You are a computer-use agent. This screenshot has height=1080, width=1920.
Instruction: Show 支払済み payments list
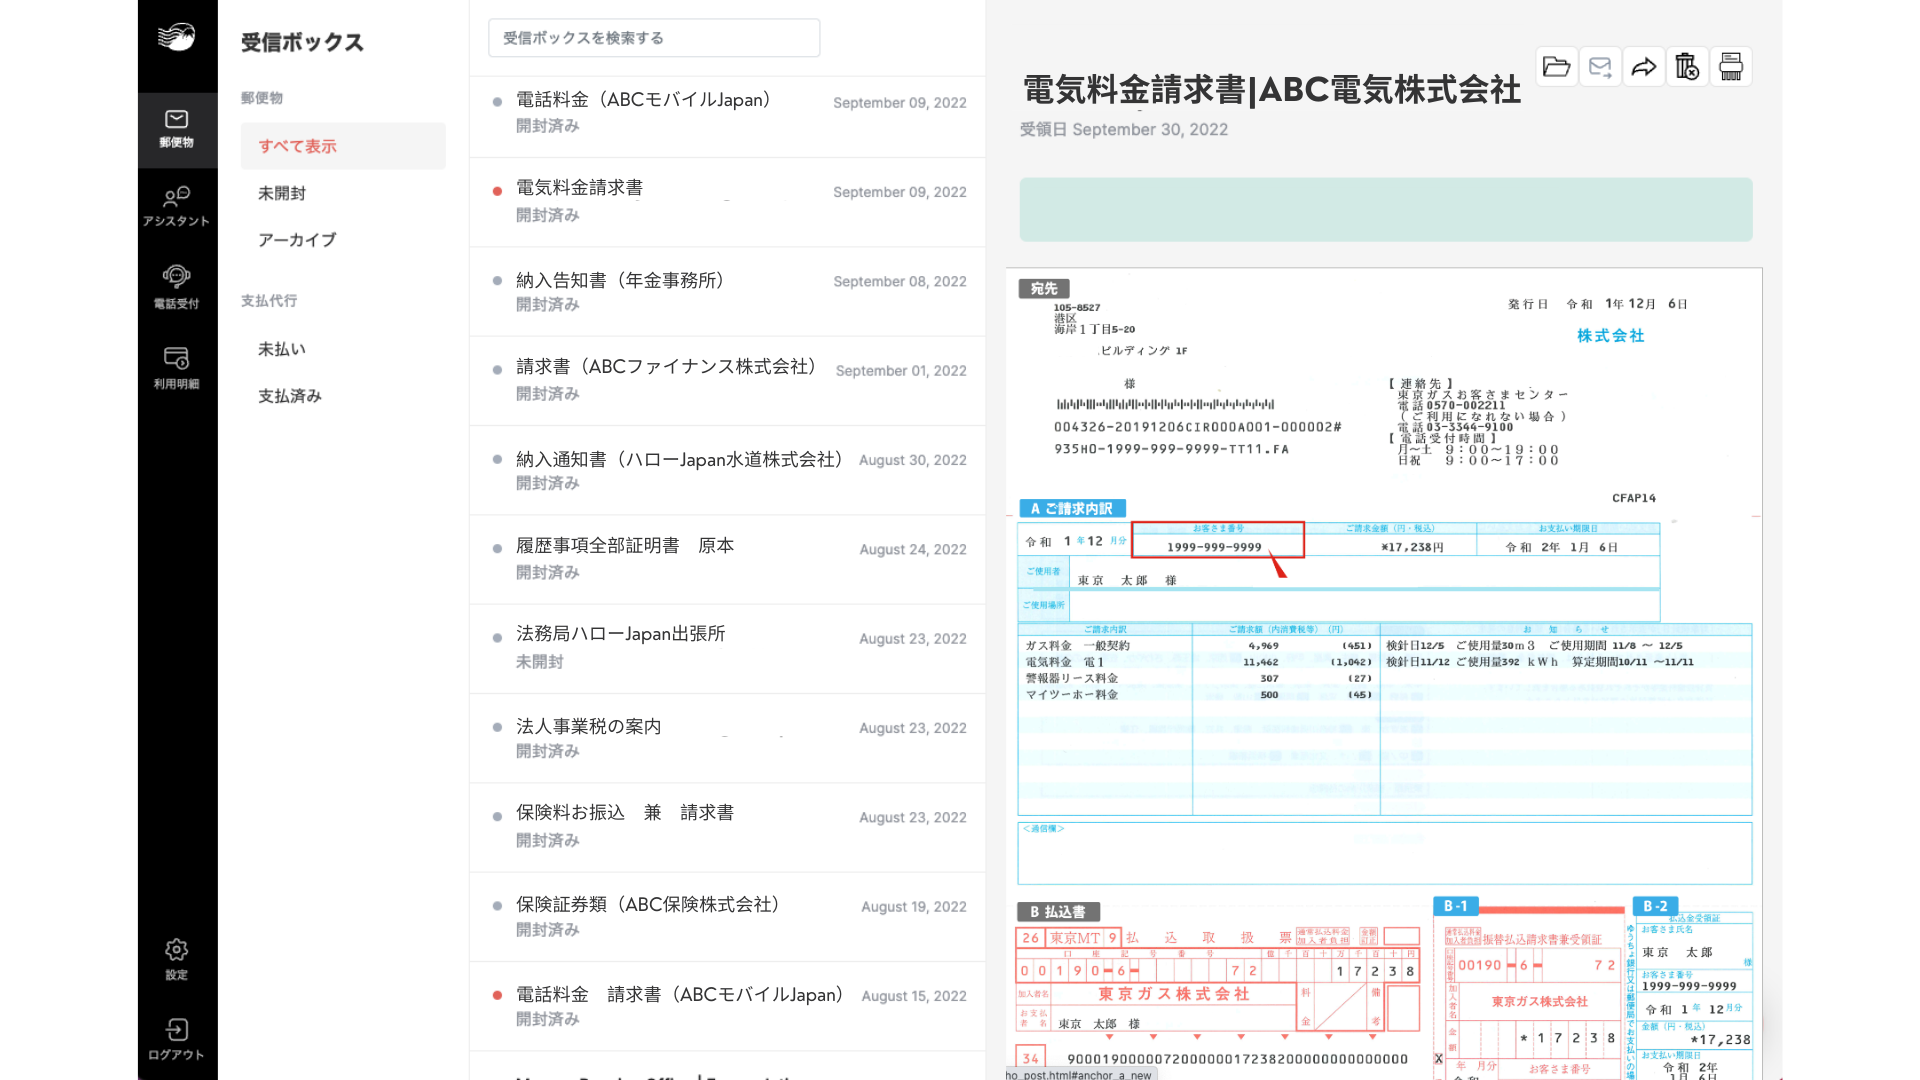tap(289, 396)
